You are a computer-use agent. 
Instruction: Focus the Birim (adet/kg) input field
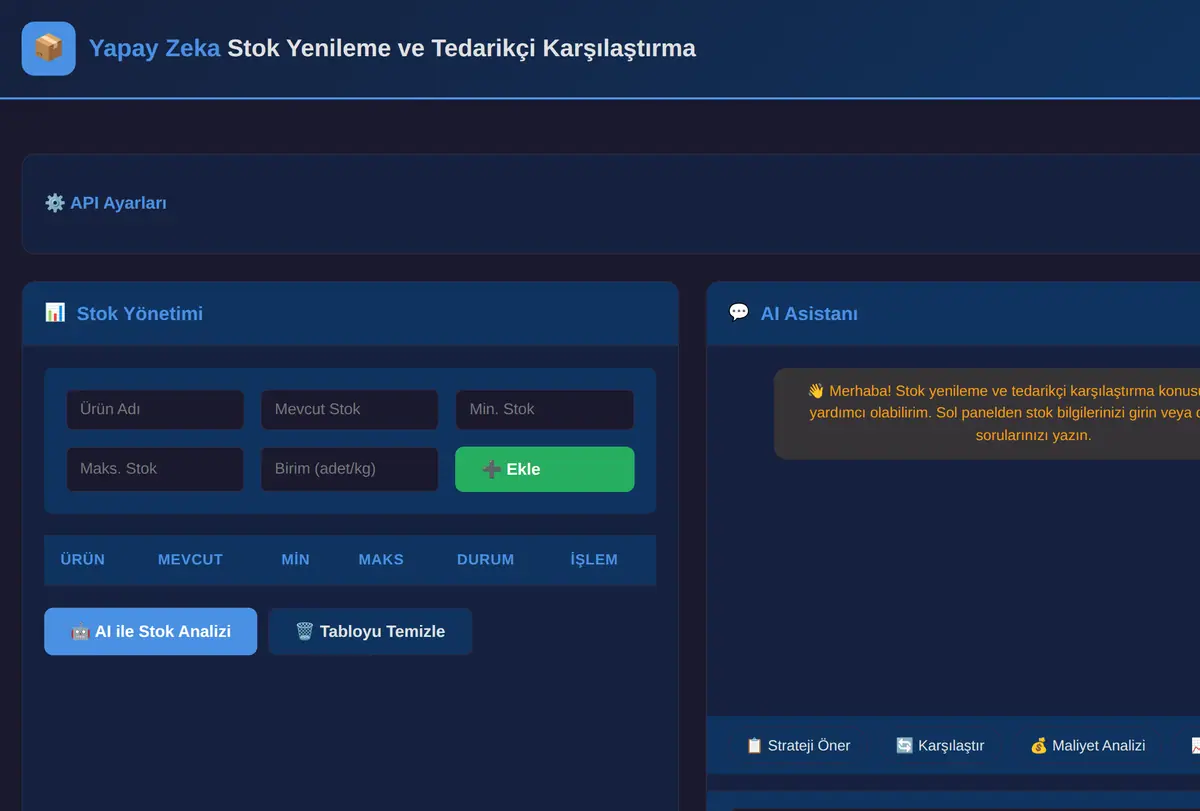coord(349,469)
